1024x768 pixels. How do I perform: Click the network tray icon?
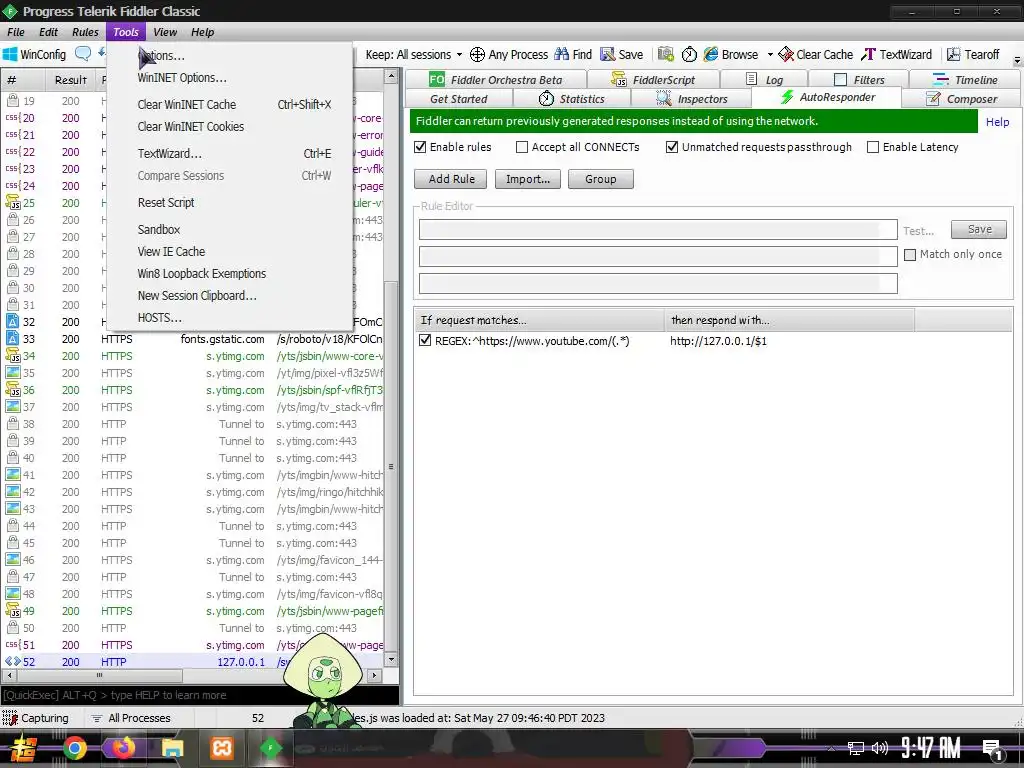(x=855, y=748)
